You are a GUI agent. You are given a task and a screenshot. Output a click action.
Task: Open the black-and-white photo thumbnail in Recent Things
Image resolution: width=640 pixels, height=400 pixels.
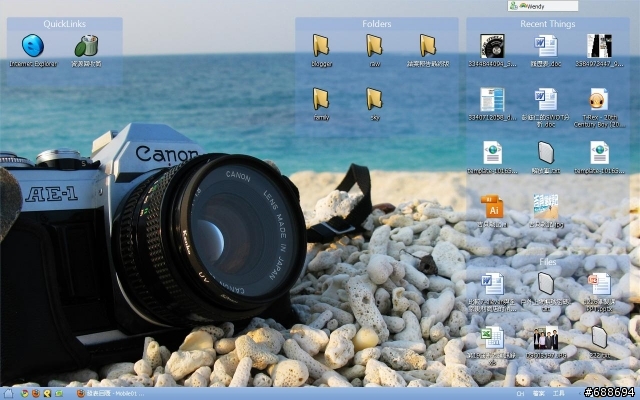point(598,46)
